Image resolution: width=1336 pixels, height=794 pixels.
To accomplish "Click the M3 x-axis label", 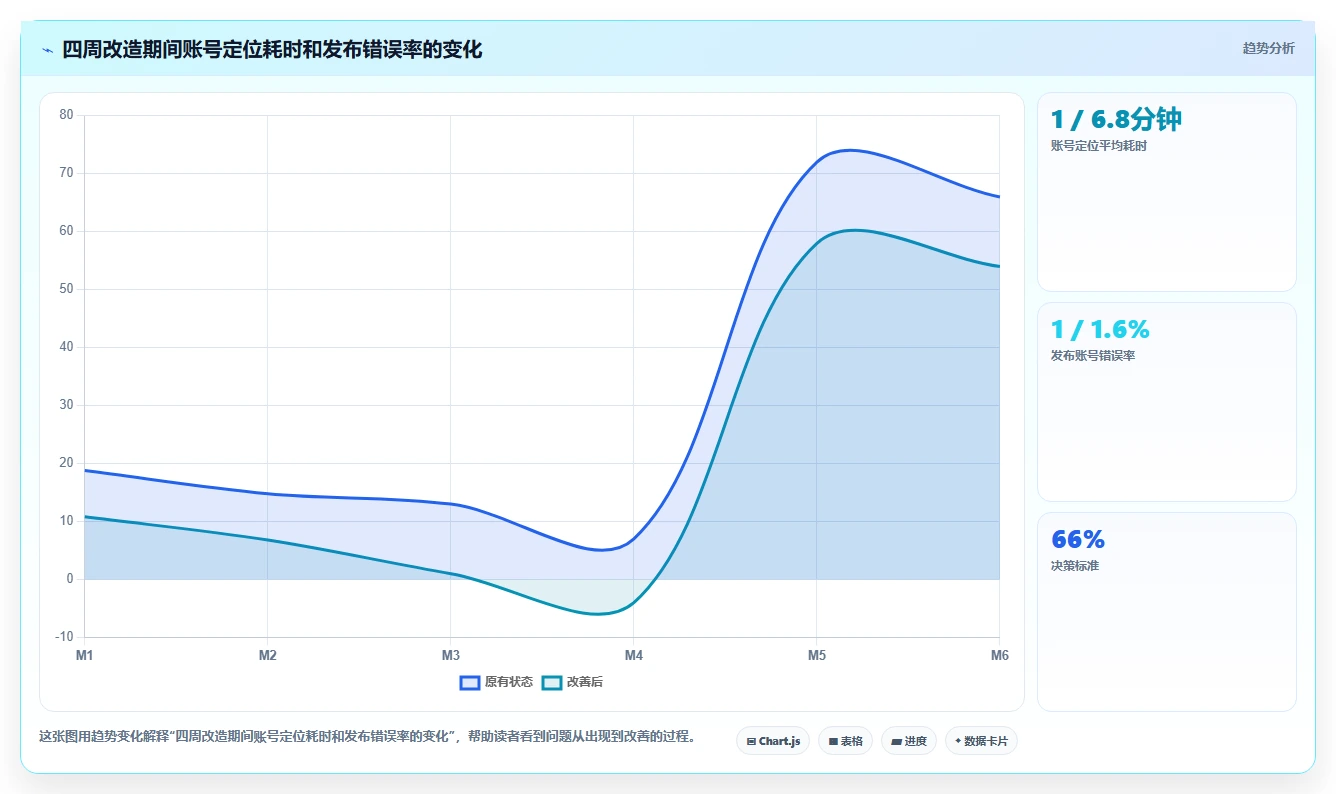I will [450, 656].
